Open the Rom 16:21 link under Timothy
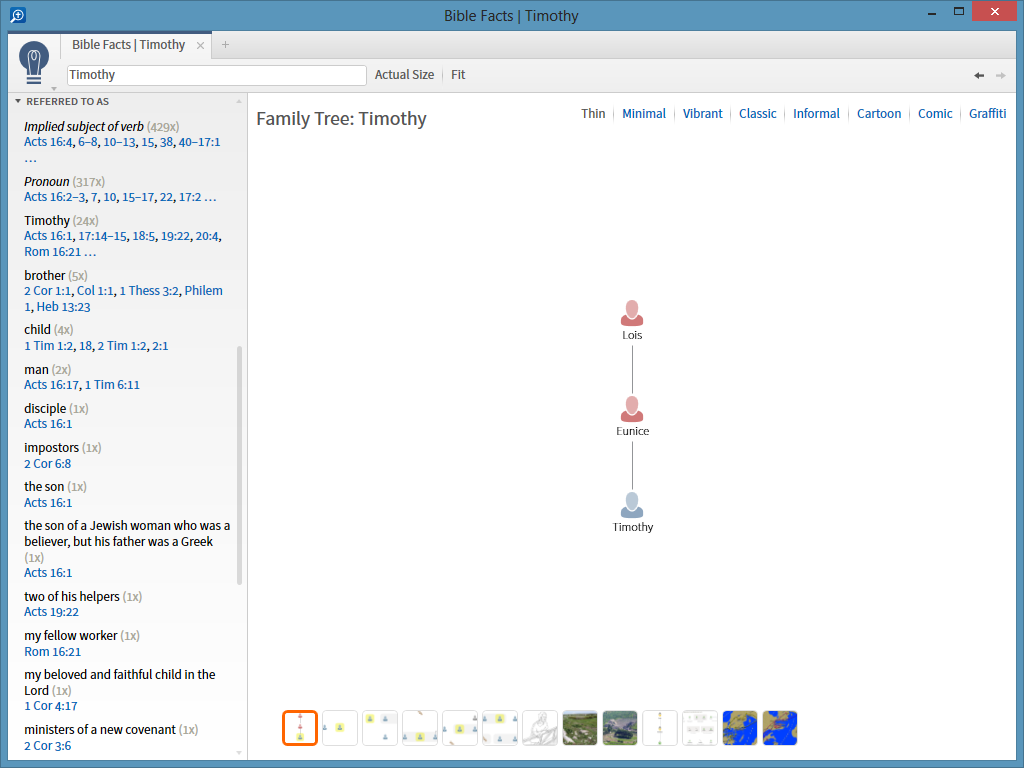The height and width of the screenshot is (768, 1024). (x=52, y=251)
